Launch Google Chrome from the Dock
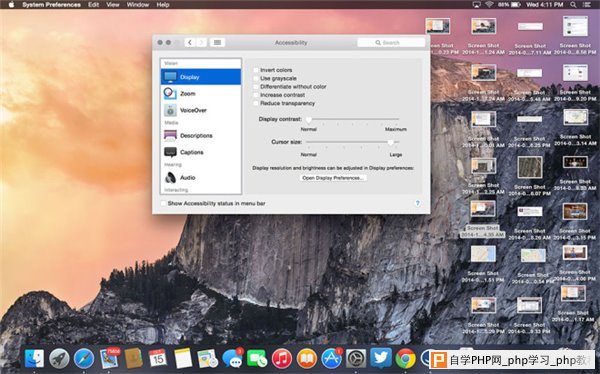This screenshot has width=600, height=374. (406, 359)
